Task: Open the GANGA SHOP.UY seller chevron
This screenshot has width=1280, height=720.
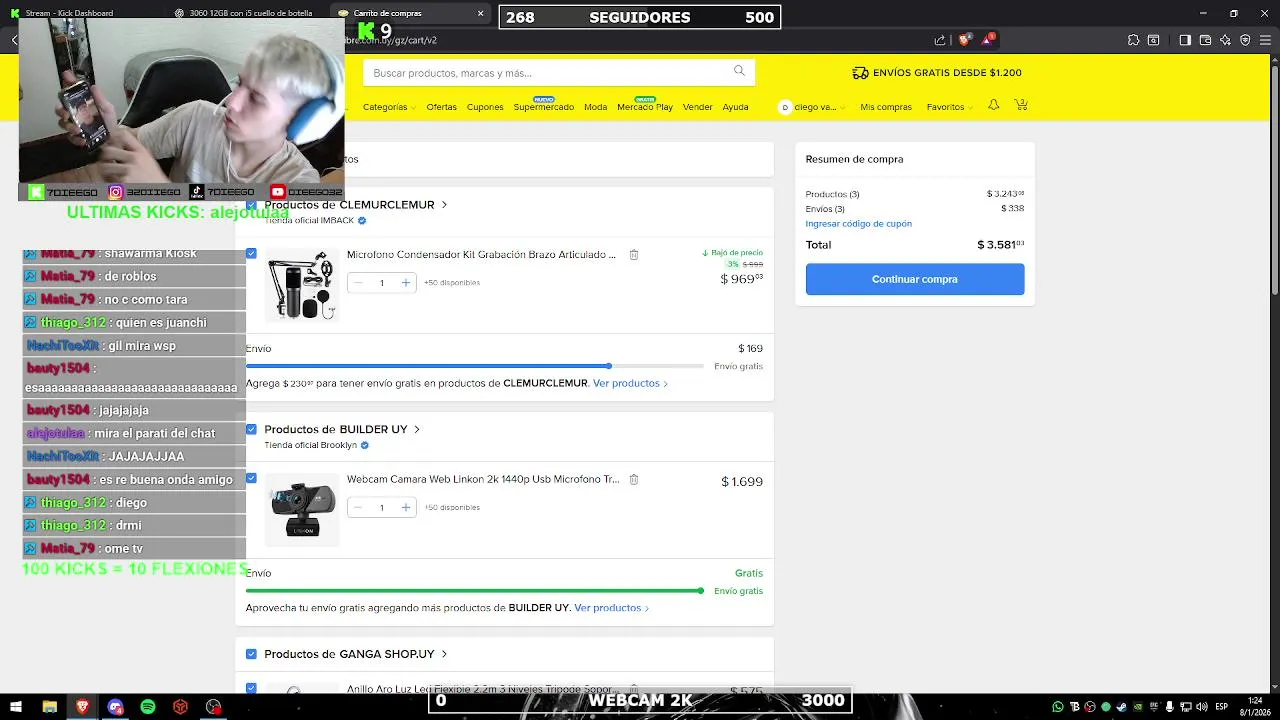Action: click(444, 654)
